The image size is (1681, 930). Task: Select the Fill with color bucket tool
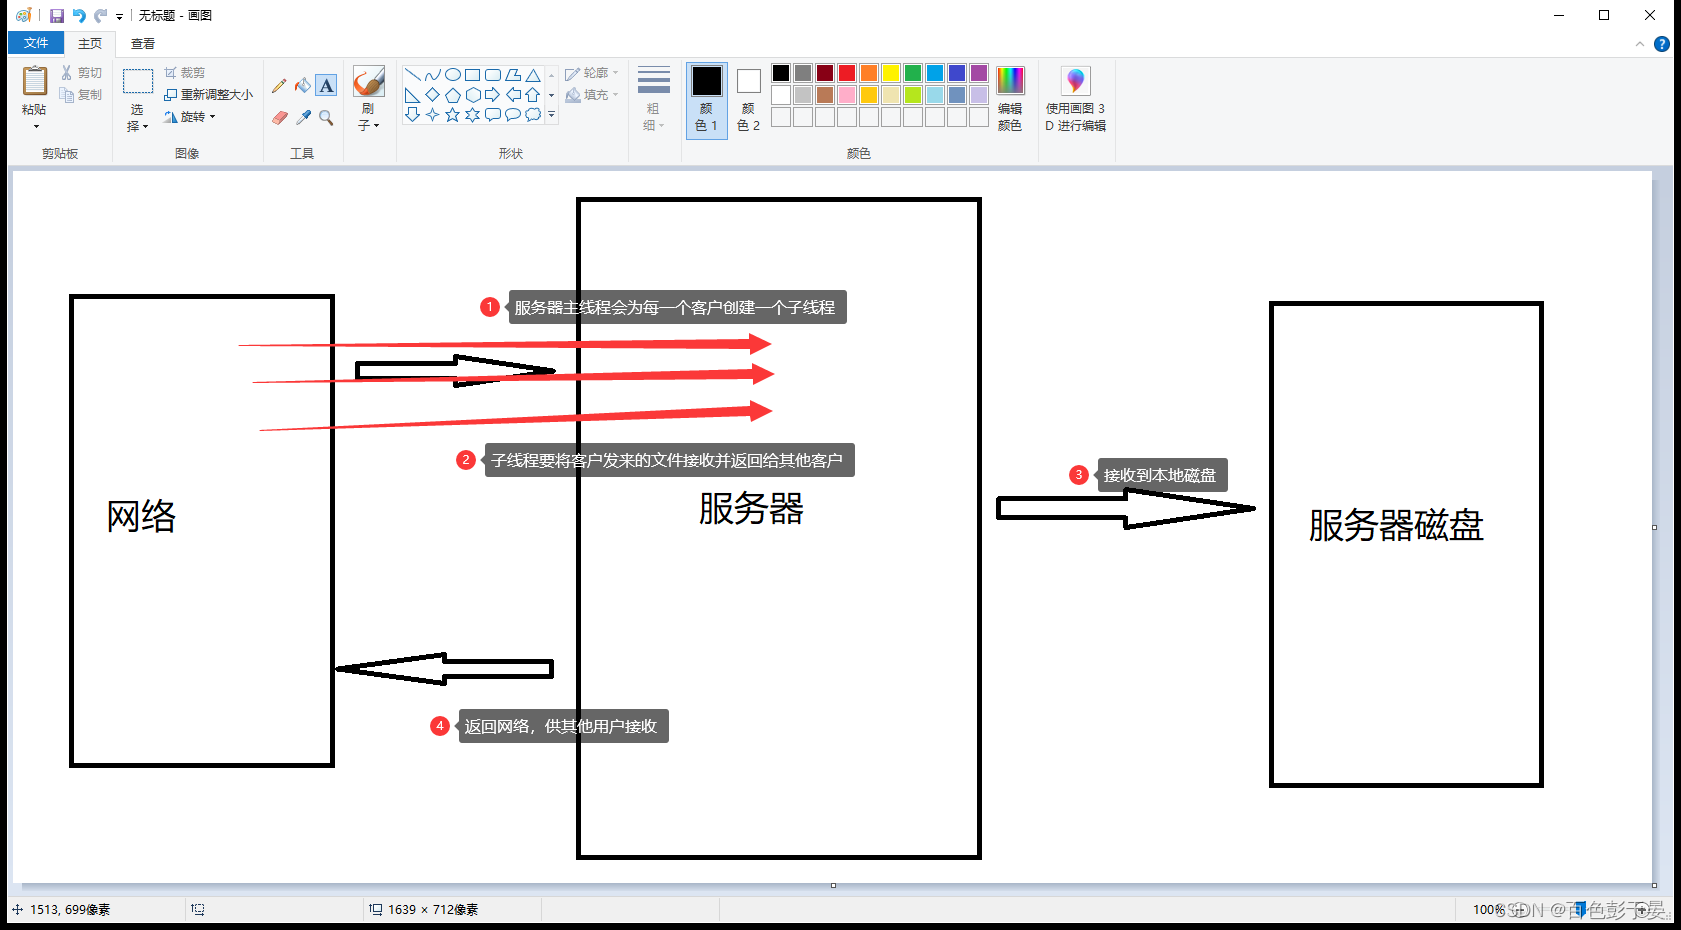(302, 86)
